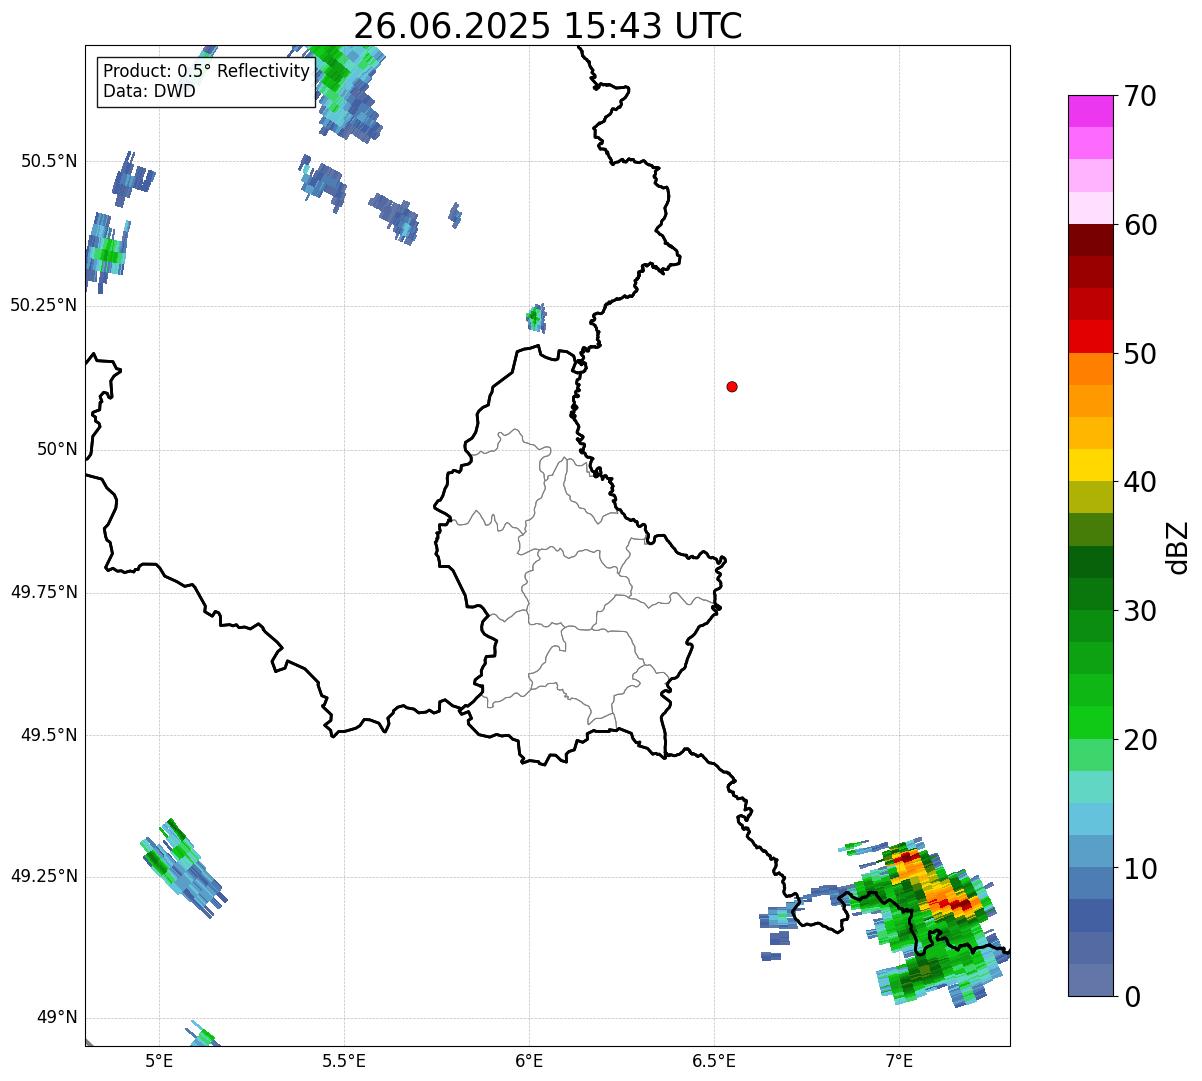Click the "50.5°N" latitude label
1202x1081 pixels.
[x=49, y=161]
